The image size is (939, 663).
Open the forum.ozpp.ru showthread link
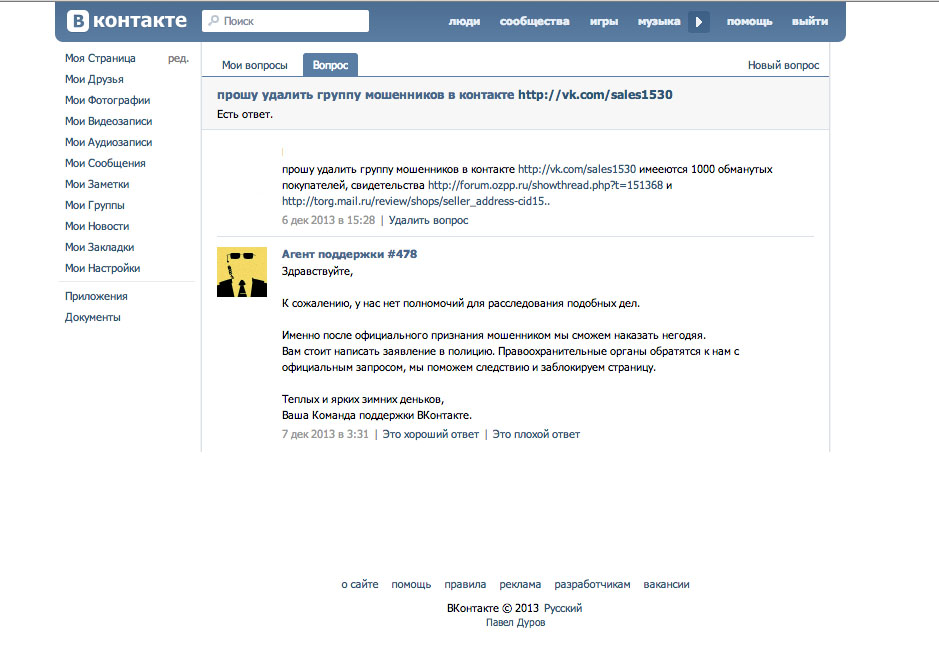coord(546,185)
